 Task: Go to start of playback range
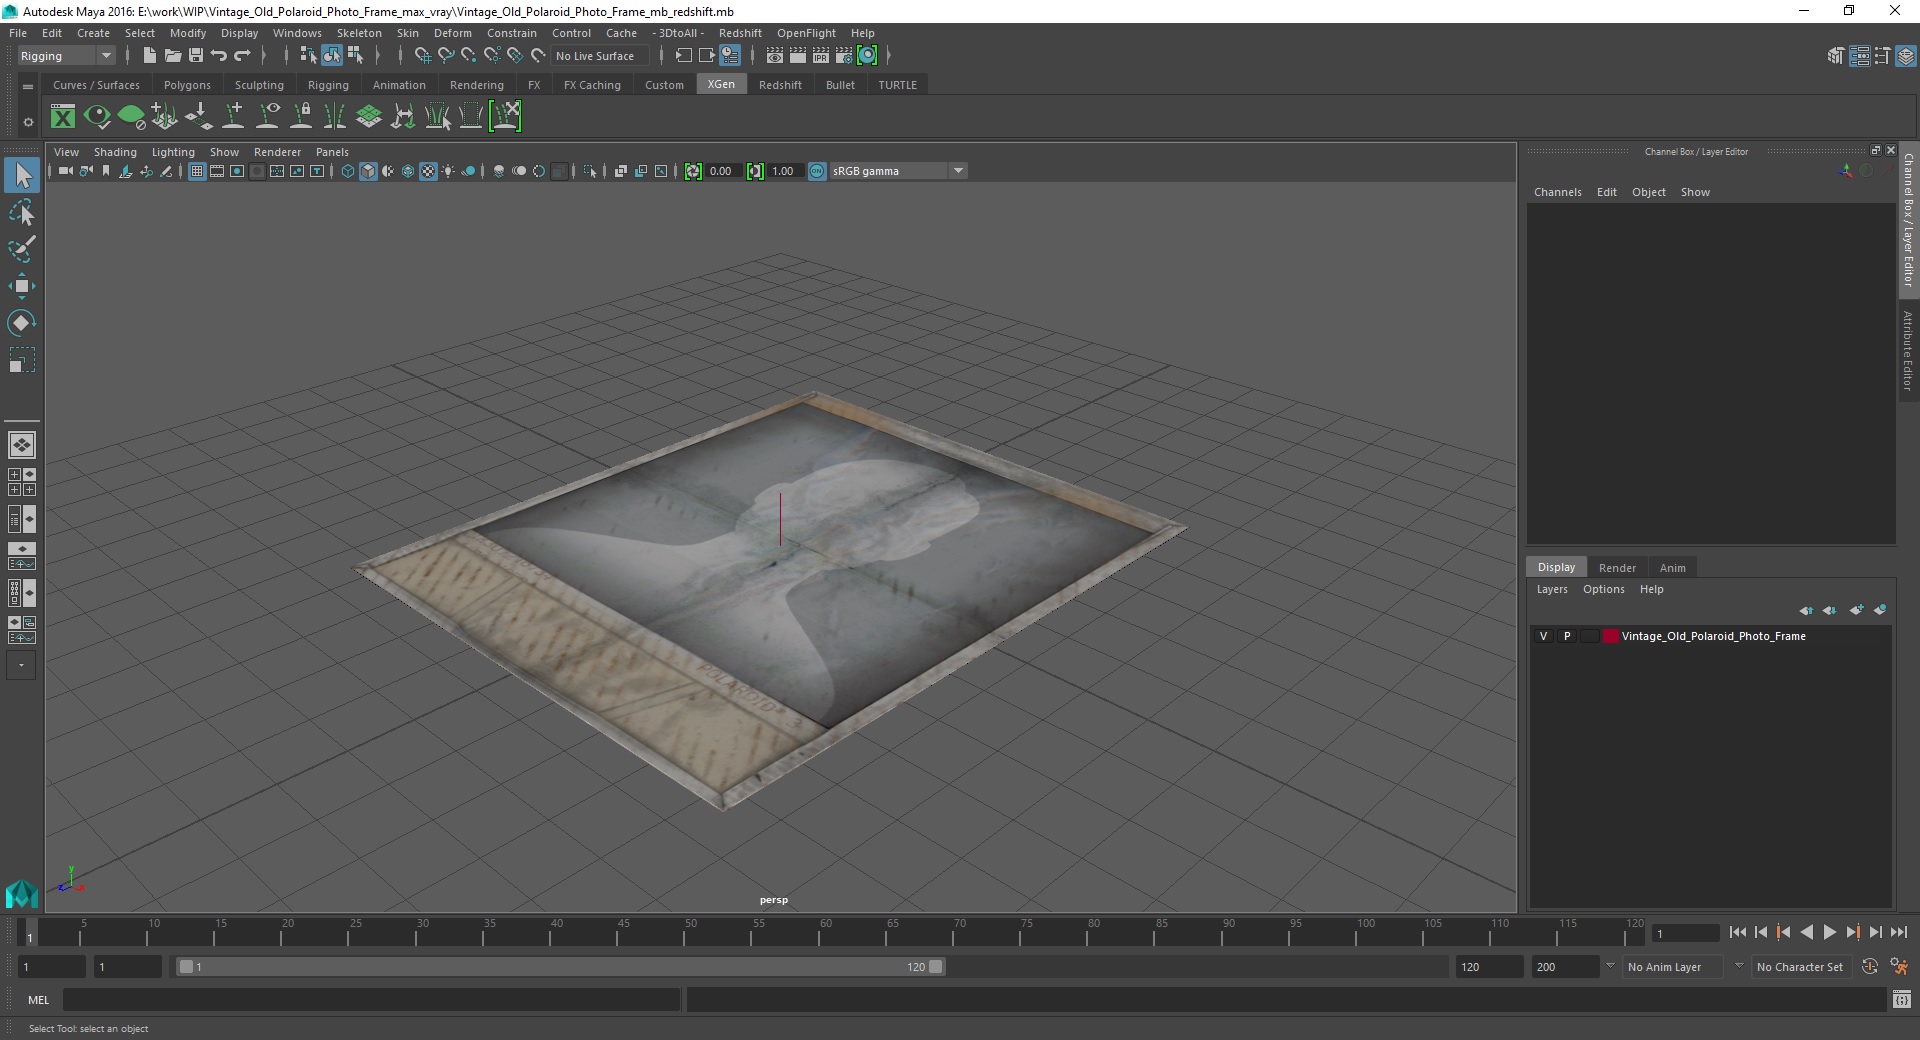[x=1737, y=932]
